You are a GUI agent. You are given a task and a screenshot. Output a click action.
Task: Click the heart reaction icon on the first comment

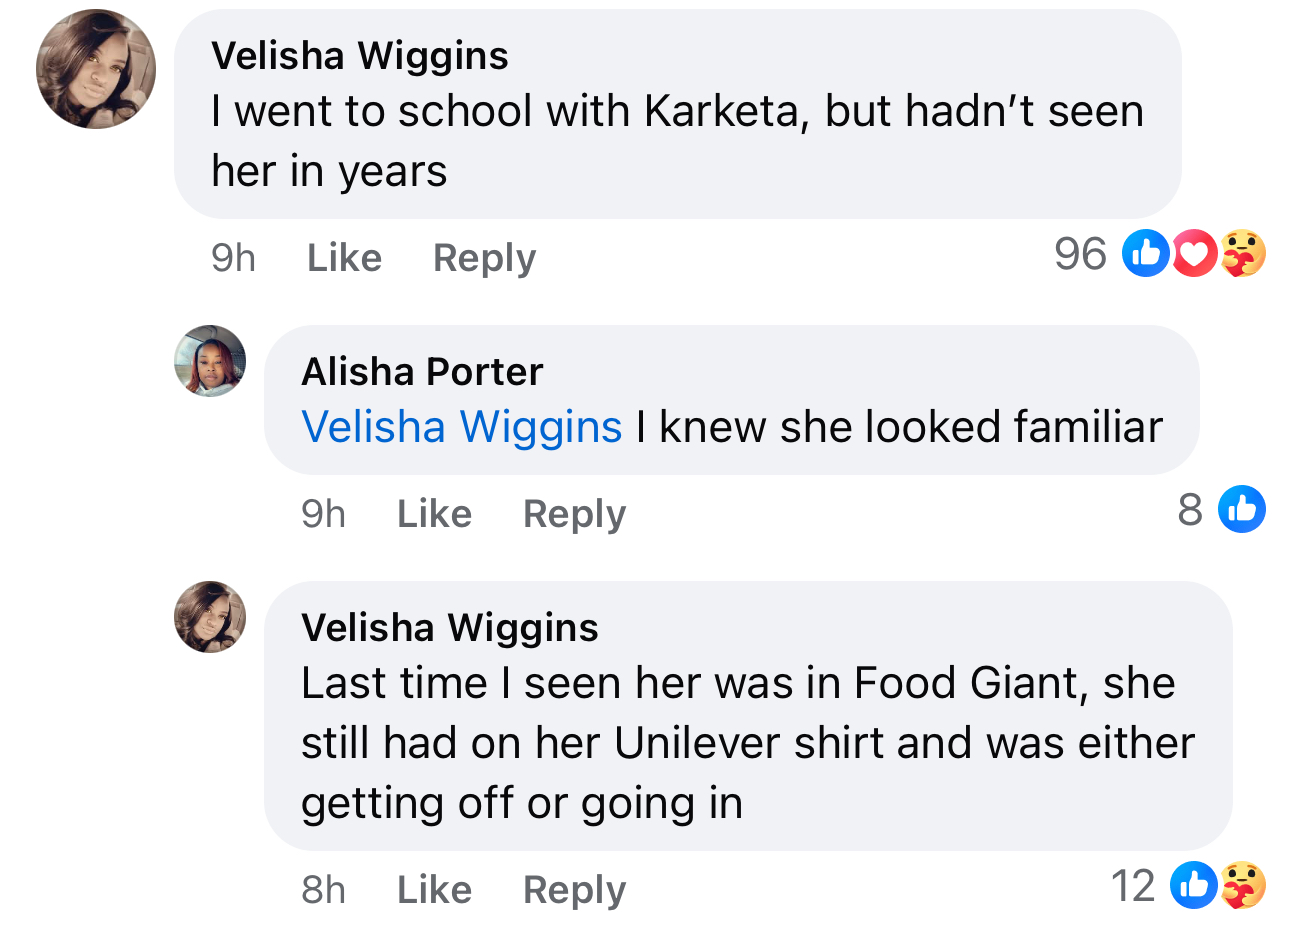pyautogui.click(x=1194, y=253)
